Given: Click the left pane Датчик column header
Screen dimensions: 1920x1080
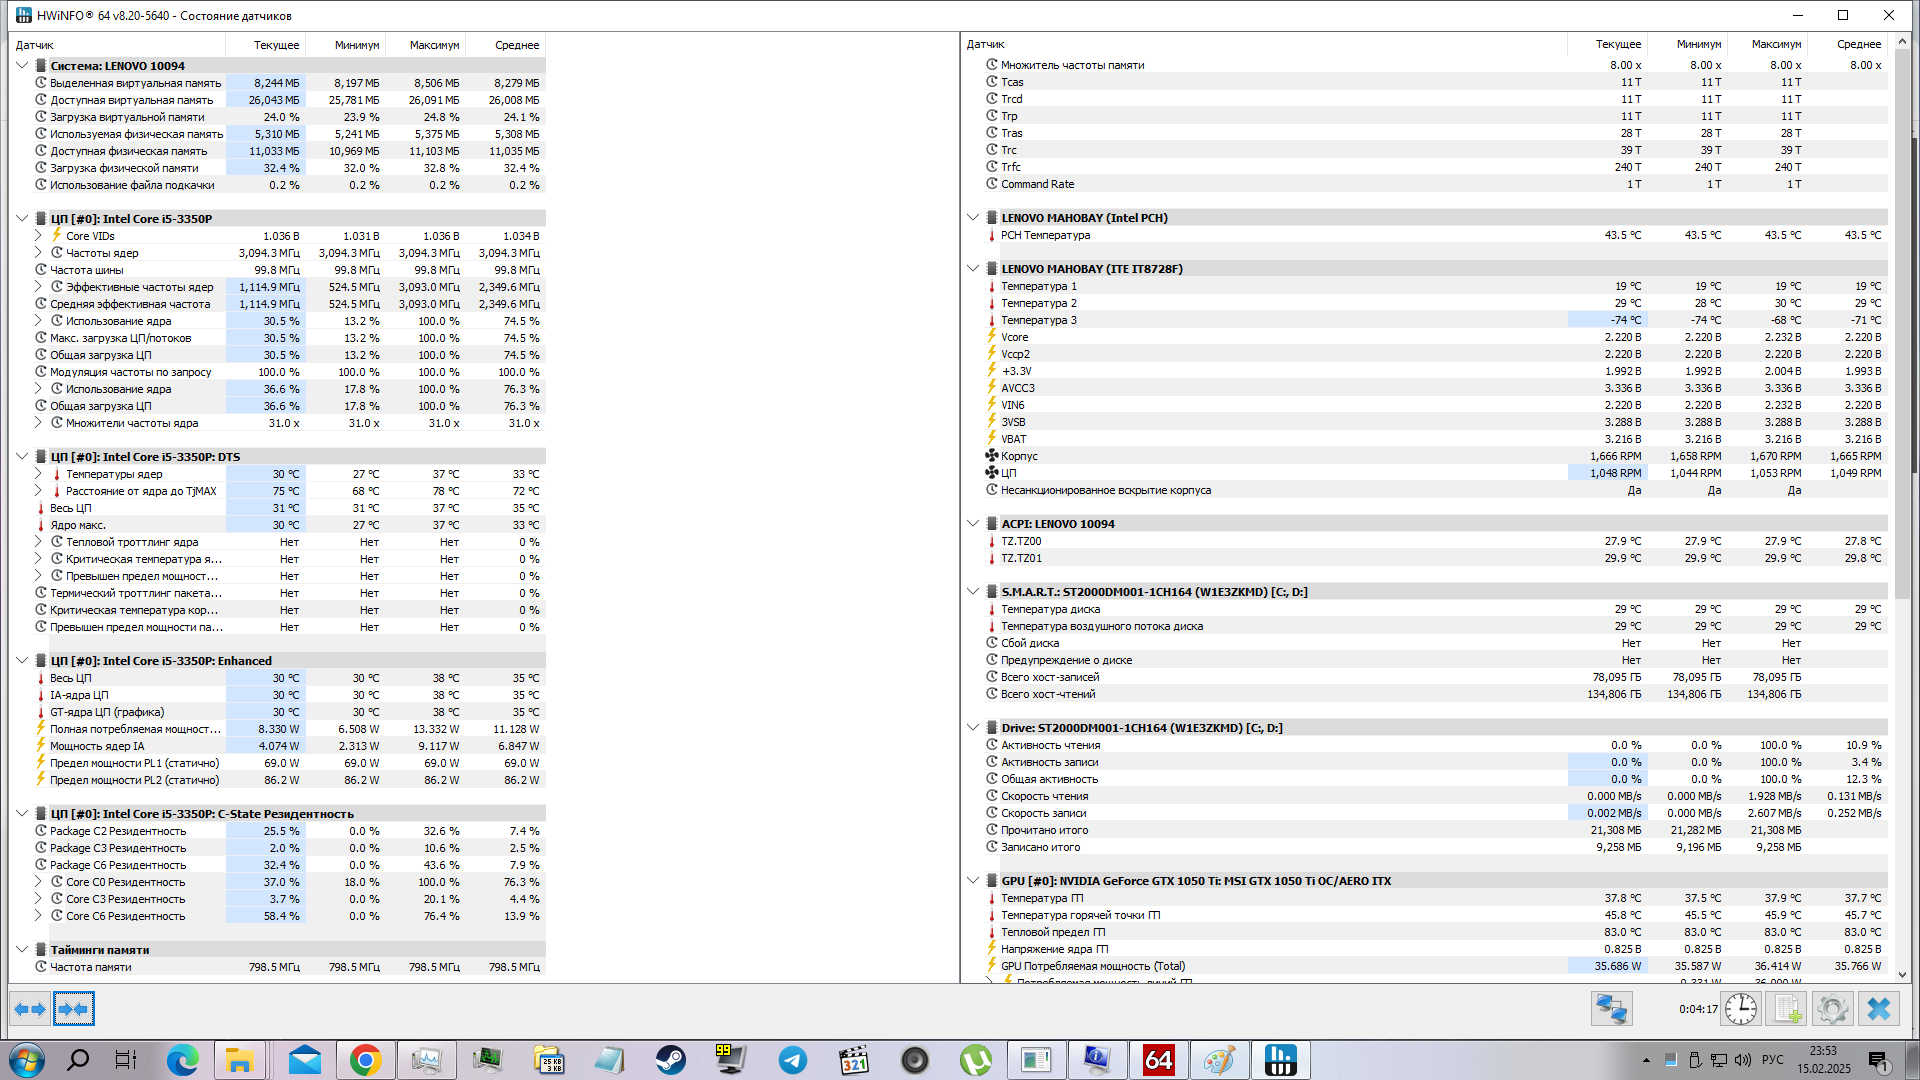Looking at the screenshot, I should [118, 45].
